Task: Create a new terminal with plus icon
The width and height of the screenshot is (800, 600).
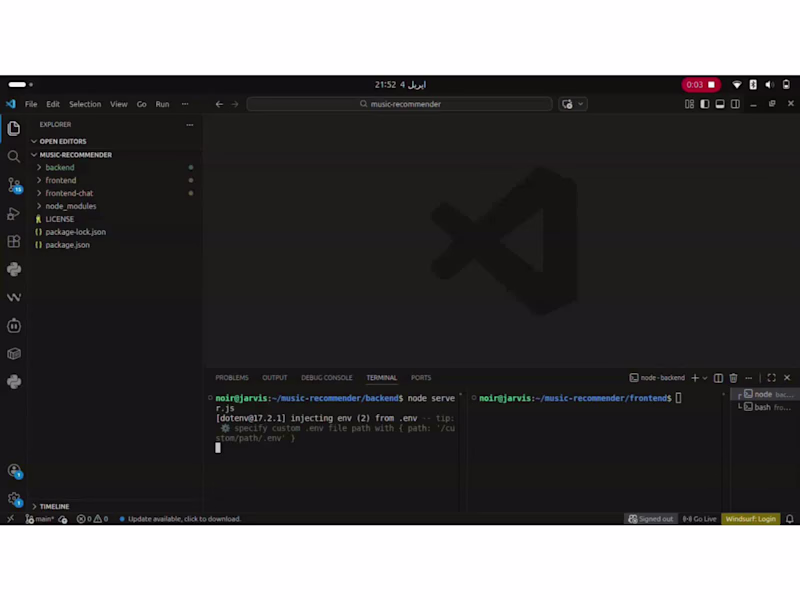Action: pyautogui.click(x=695, y=378)
